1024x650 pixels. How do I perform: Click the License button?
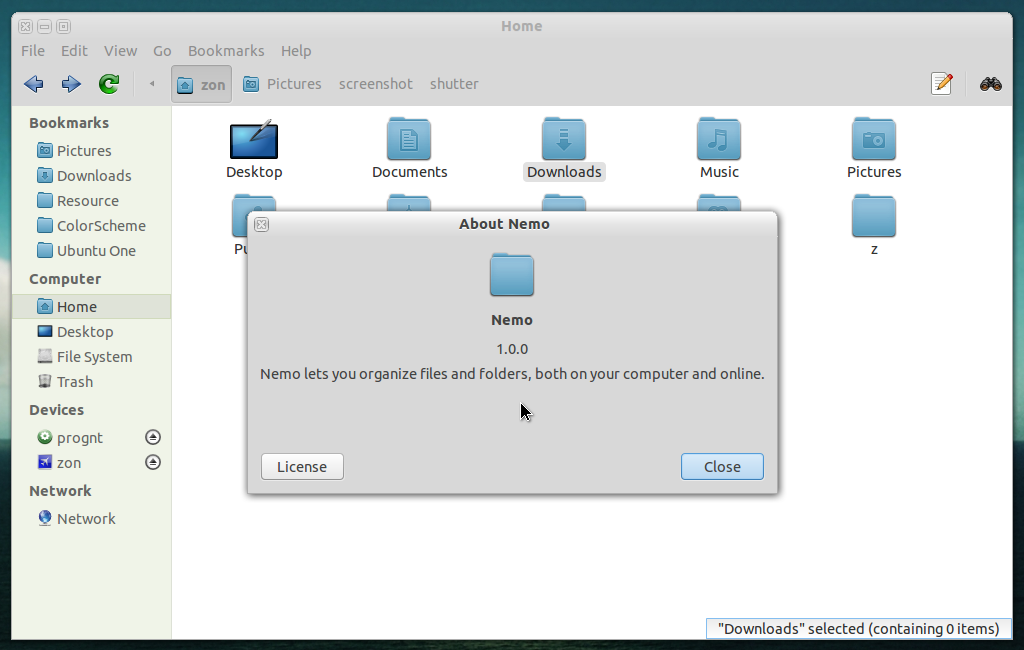(x=302, y=466)
